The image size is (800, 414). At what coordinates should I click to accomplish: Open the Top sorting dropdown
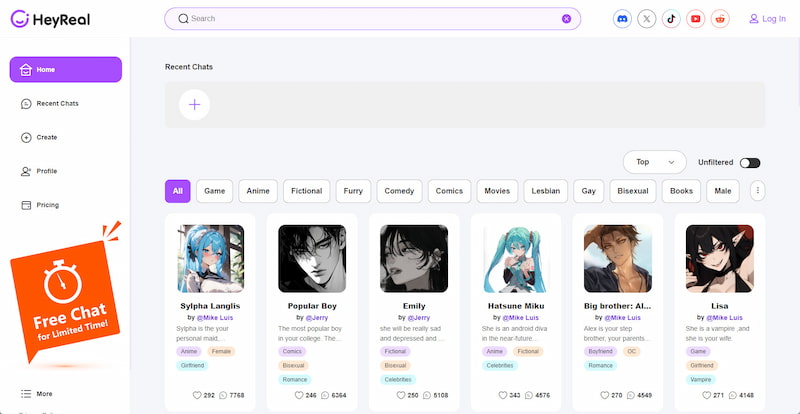(x=656, y=162)
